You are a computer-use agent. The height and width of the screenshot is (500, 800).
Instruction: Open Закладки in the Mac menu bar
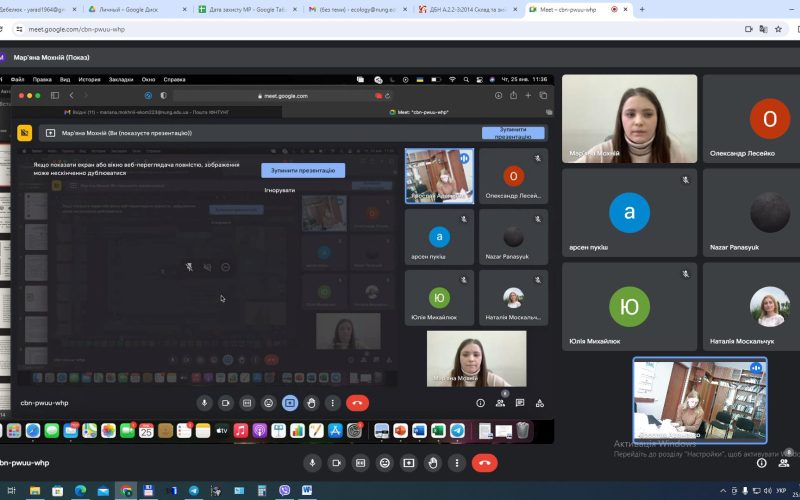coord(121,80)
